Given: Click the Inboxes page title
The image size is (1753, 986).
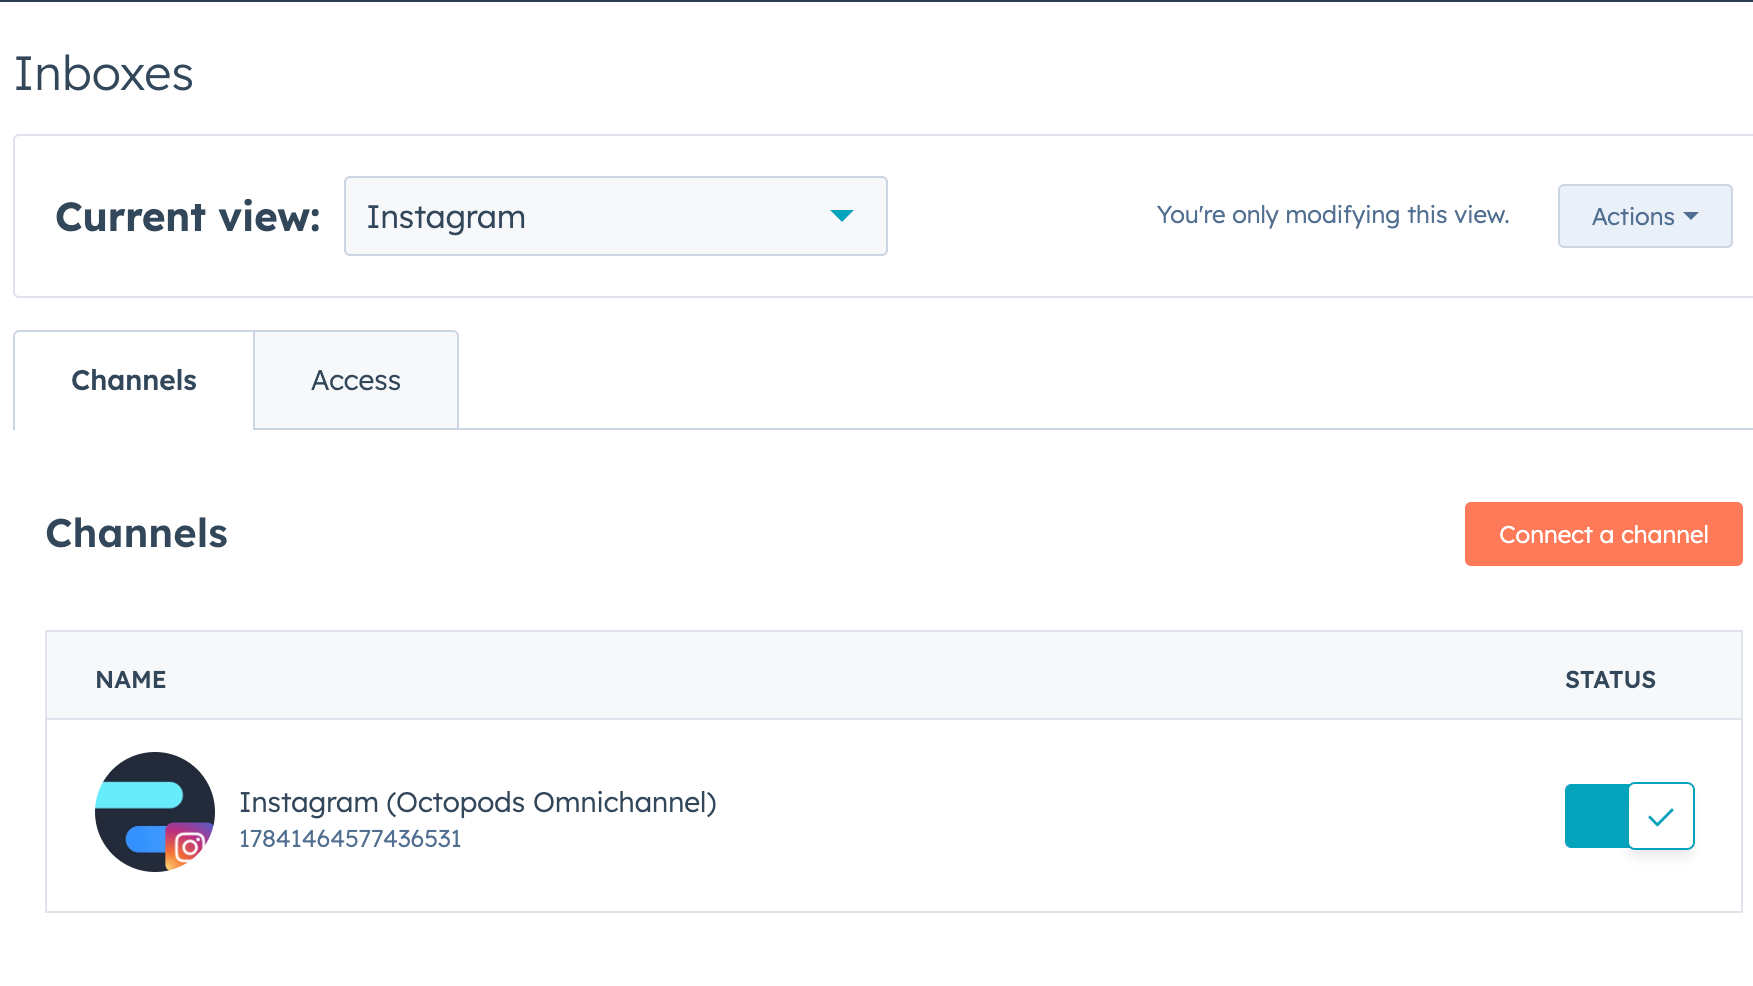Looking at the screenshot, I should (x=104, y=74).
